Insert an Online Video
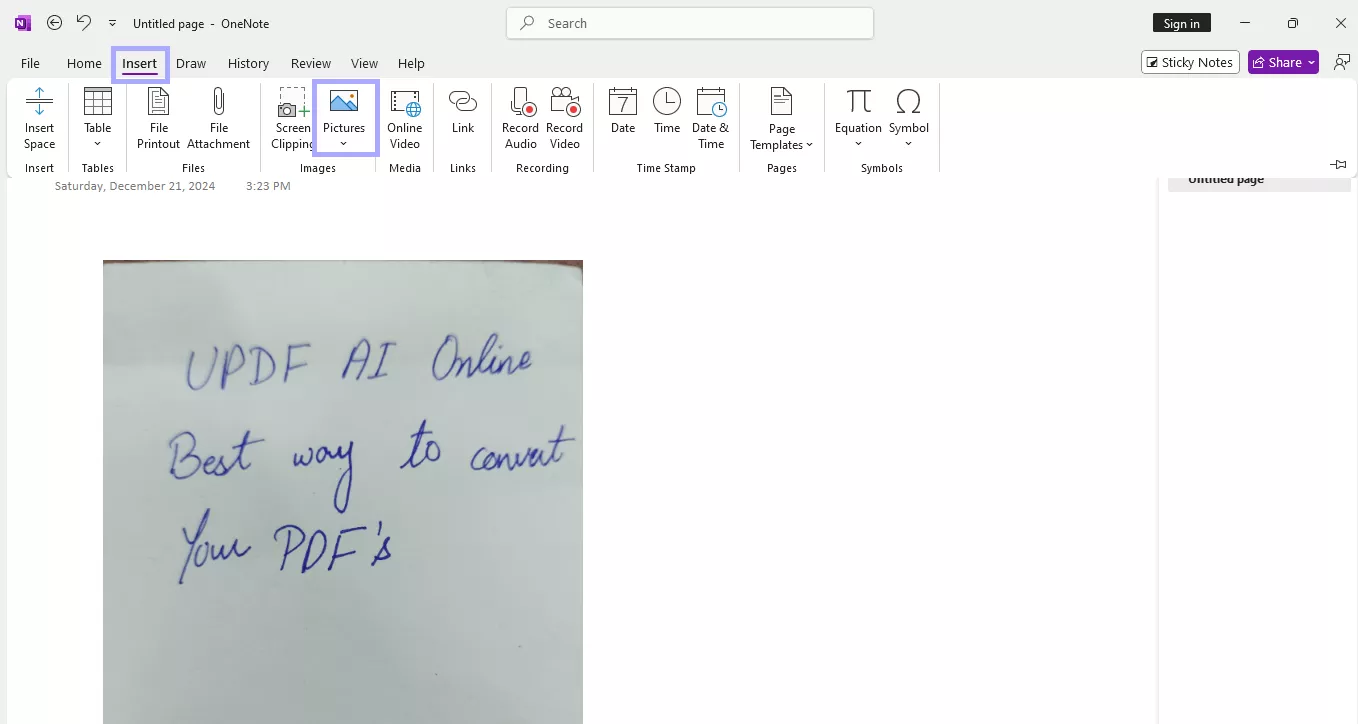Viewport: 1358px width, 724px height. tap(404, 117)
